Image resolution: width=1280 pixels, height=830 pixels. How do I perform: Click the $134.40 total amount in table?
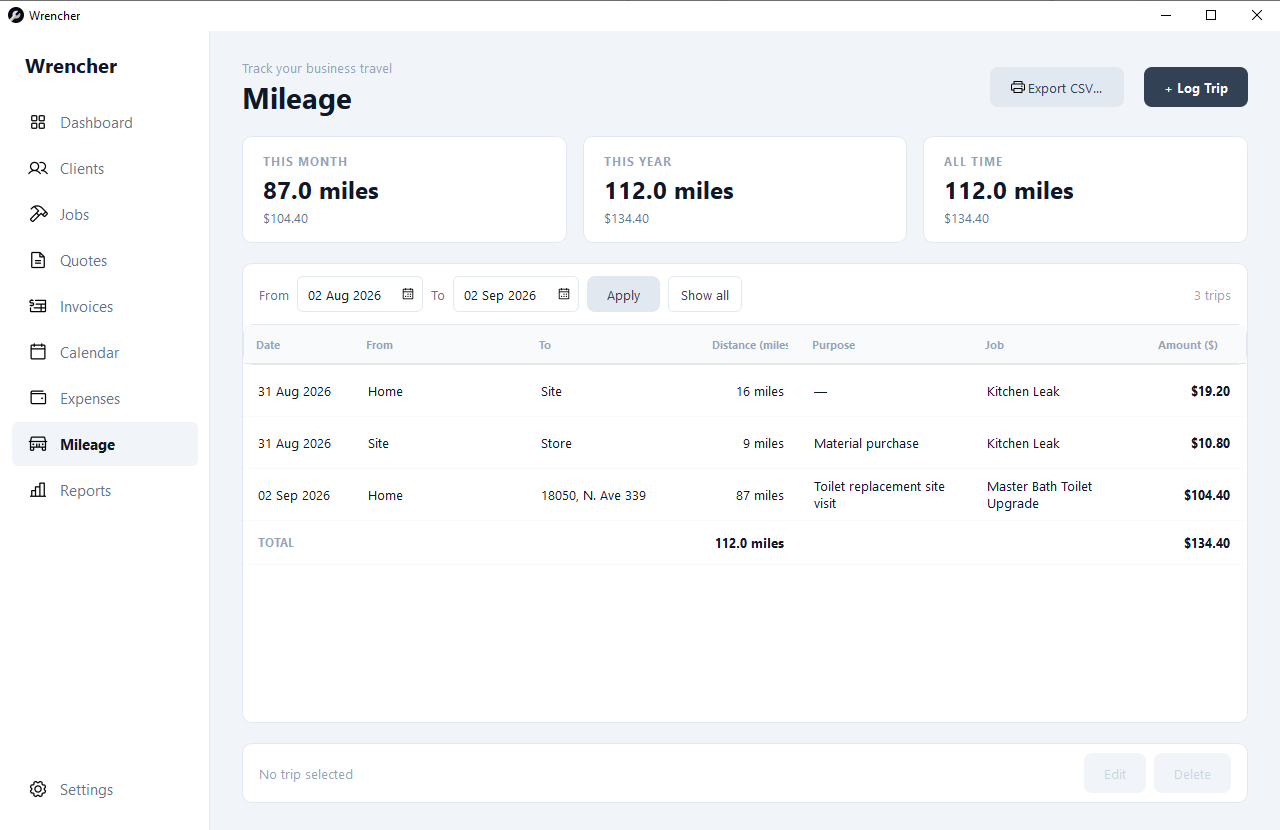1207,543
